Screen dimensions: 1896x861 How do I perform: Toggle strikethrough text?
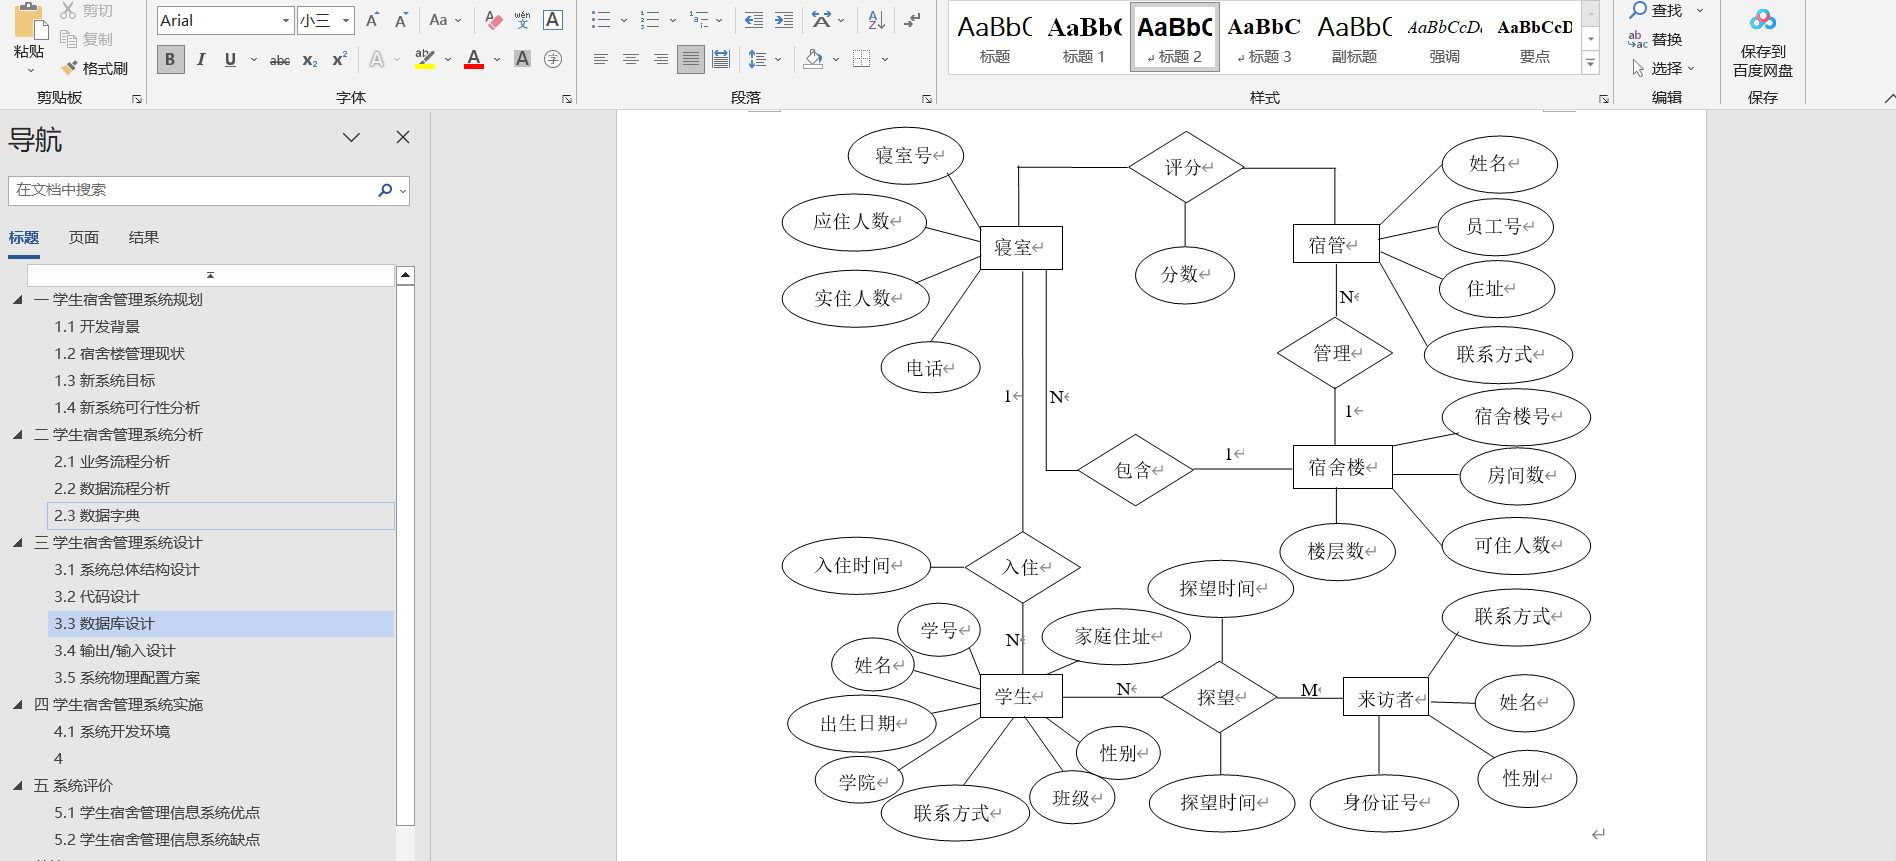click(x=280, y=60)
